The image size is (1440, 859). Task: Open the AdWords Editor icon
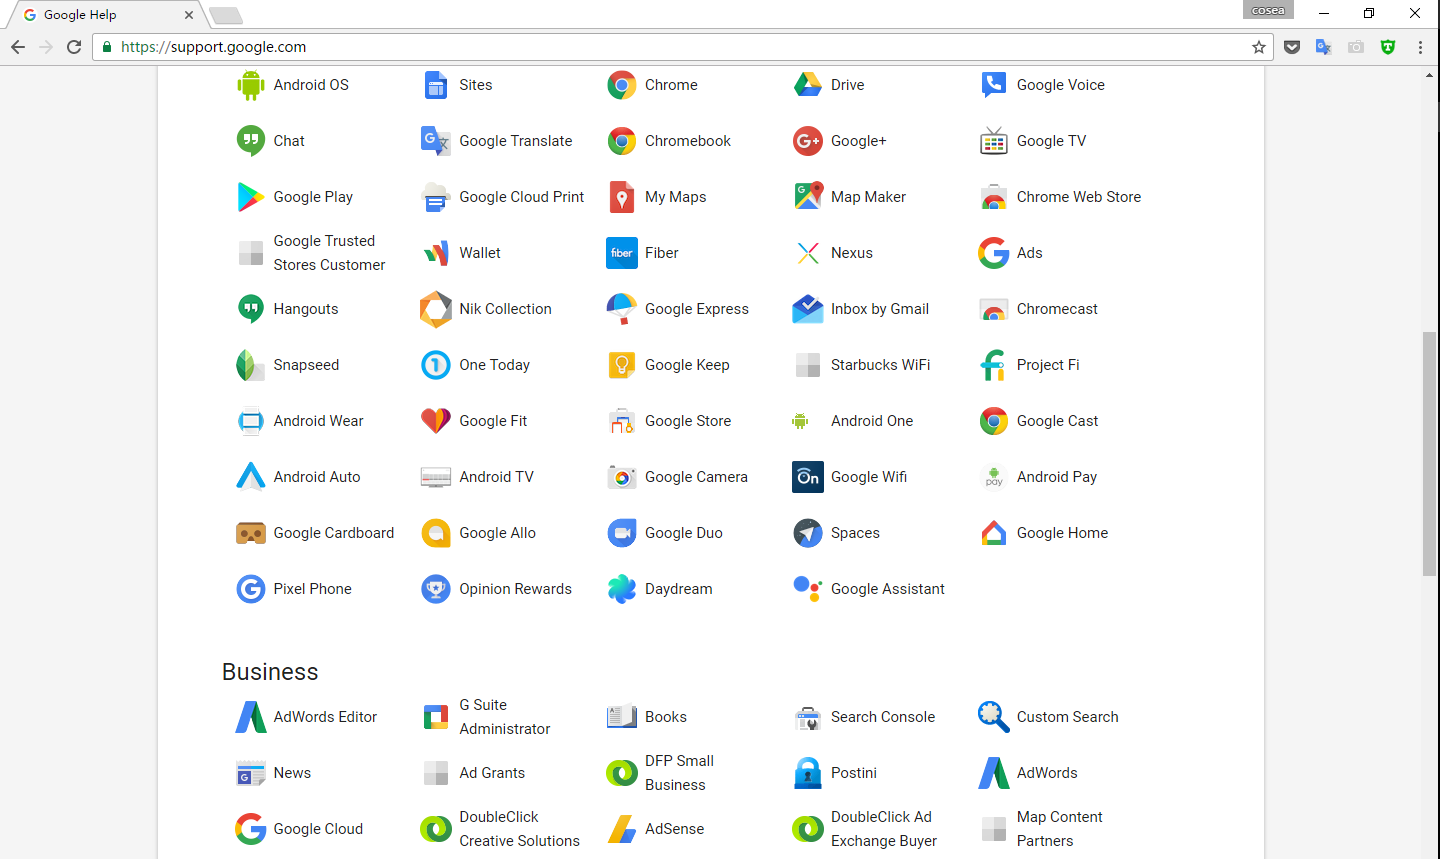click(250, 717)
